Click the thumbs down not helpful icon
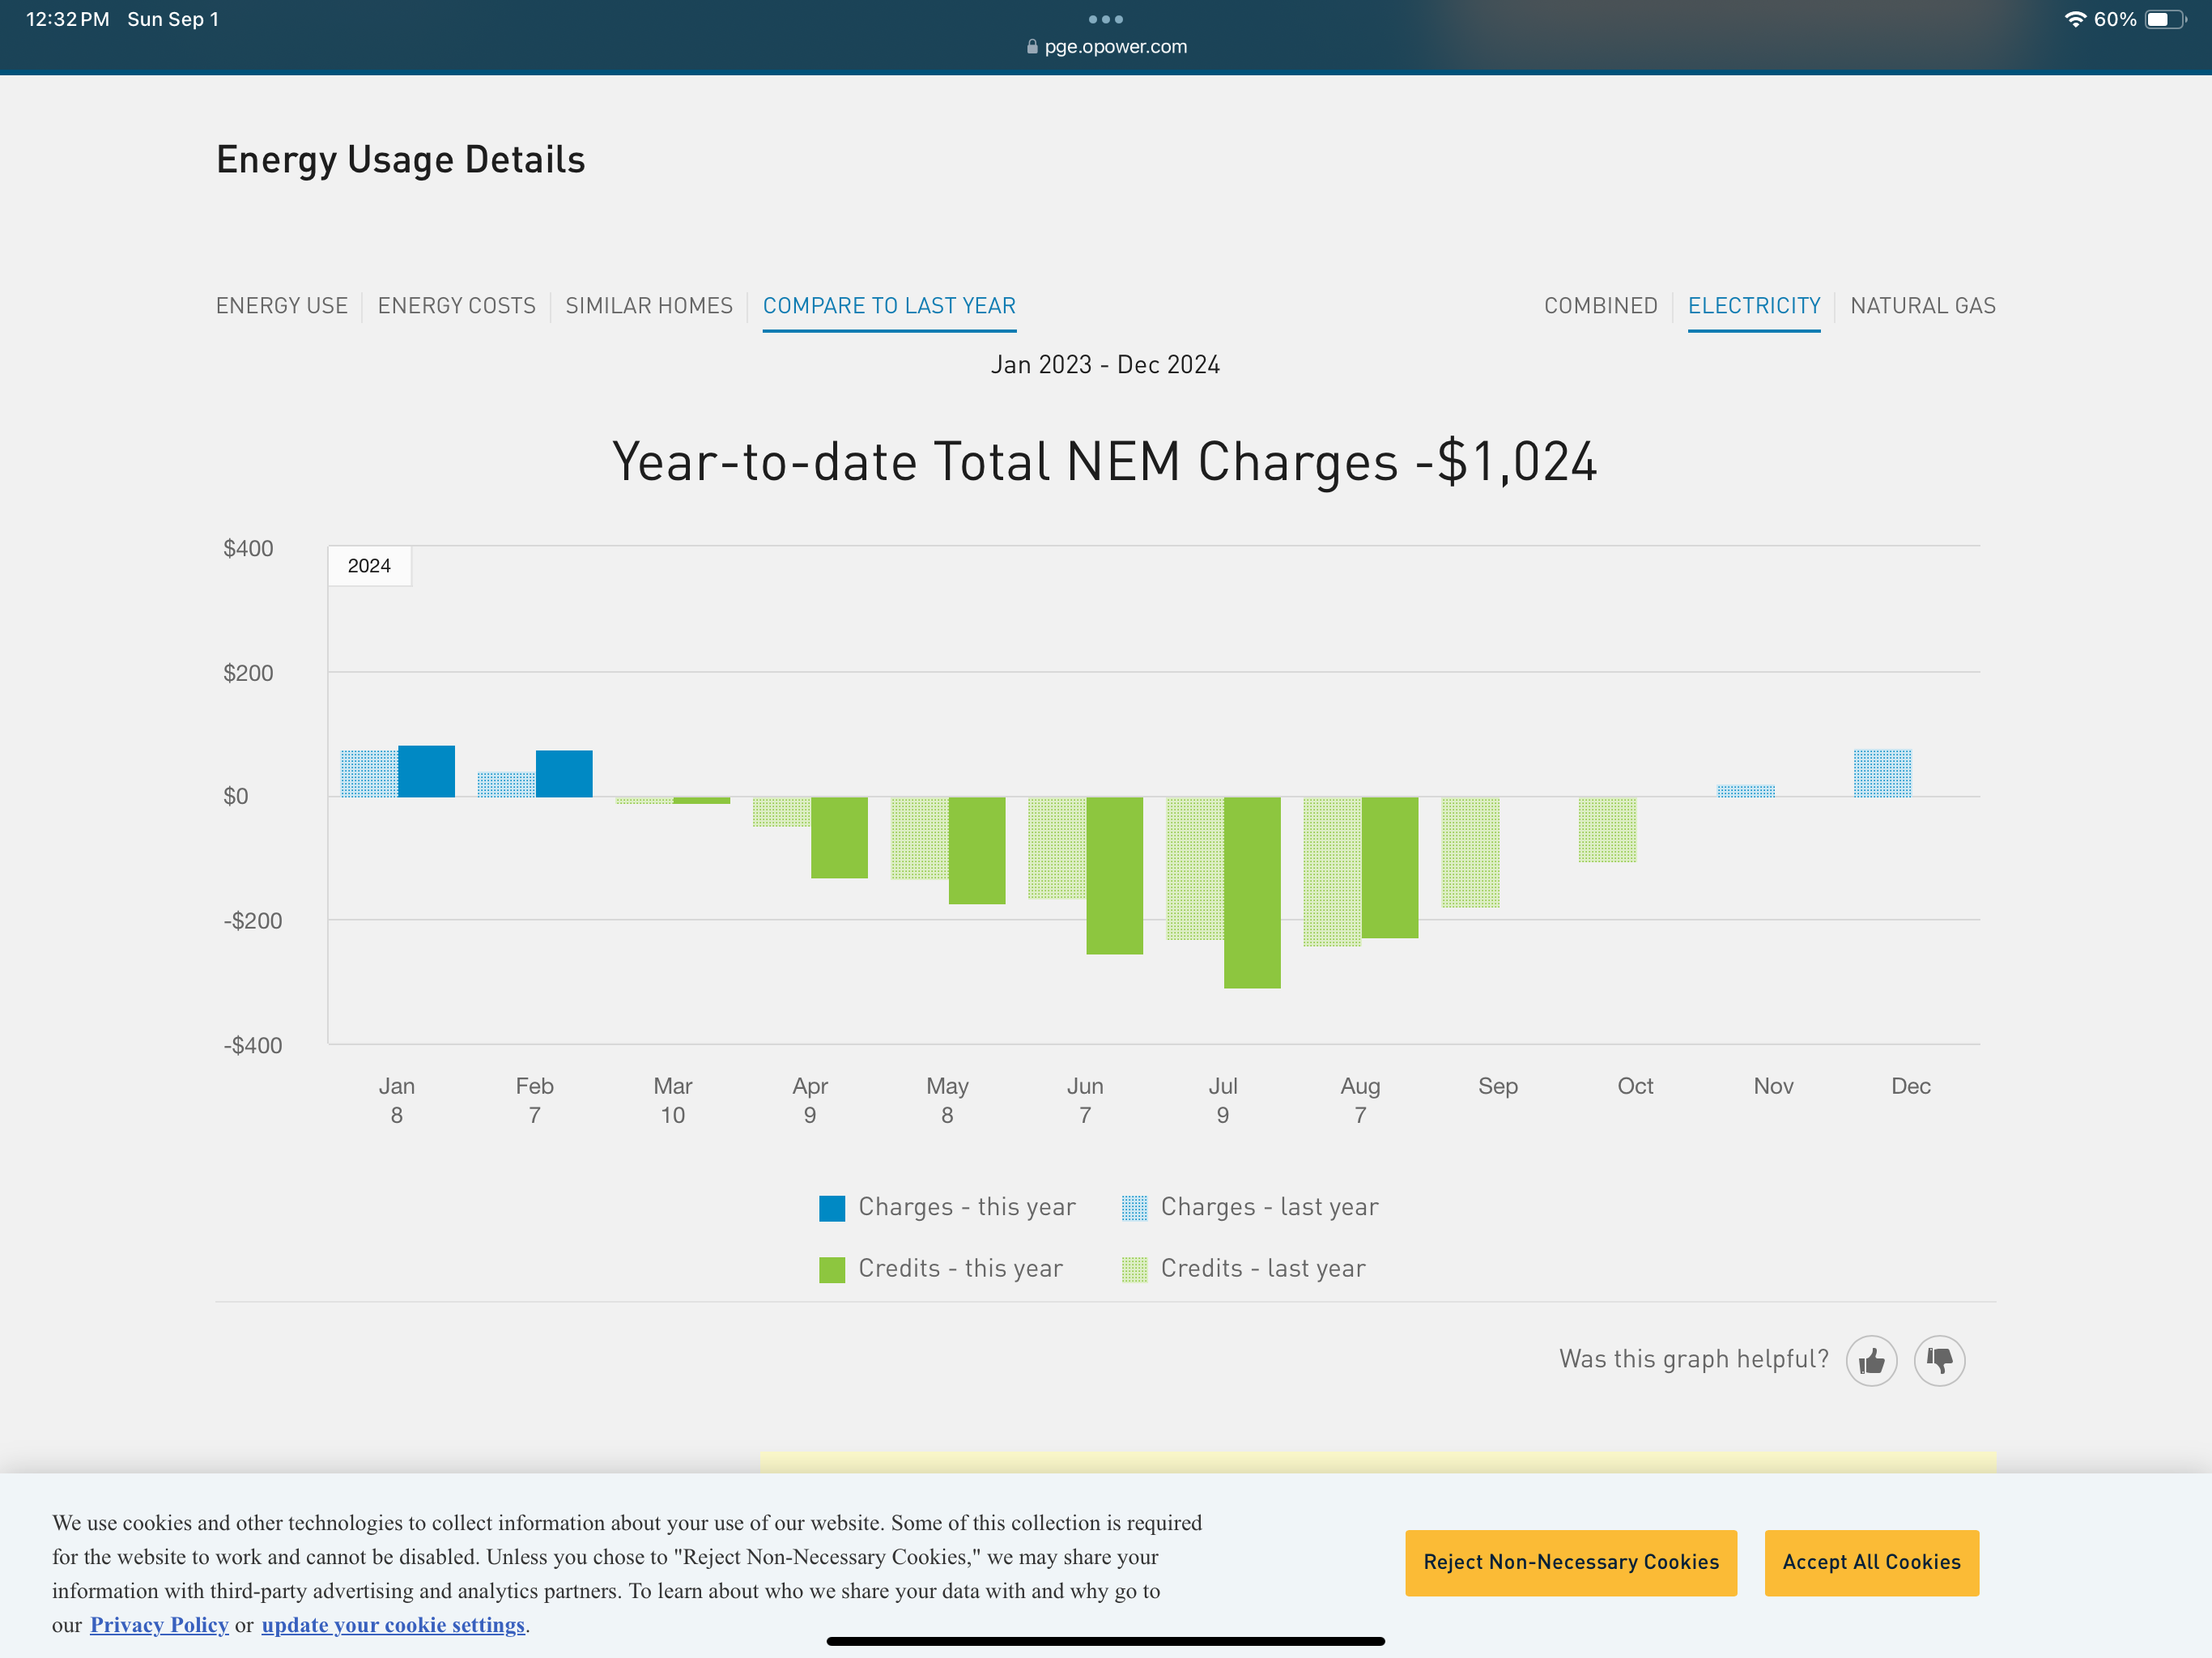The width and height of the screenshot is (2212, 1658). 1939,1360
